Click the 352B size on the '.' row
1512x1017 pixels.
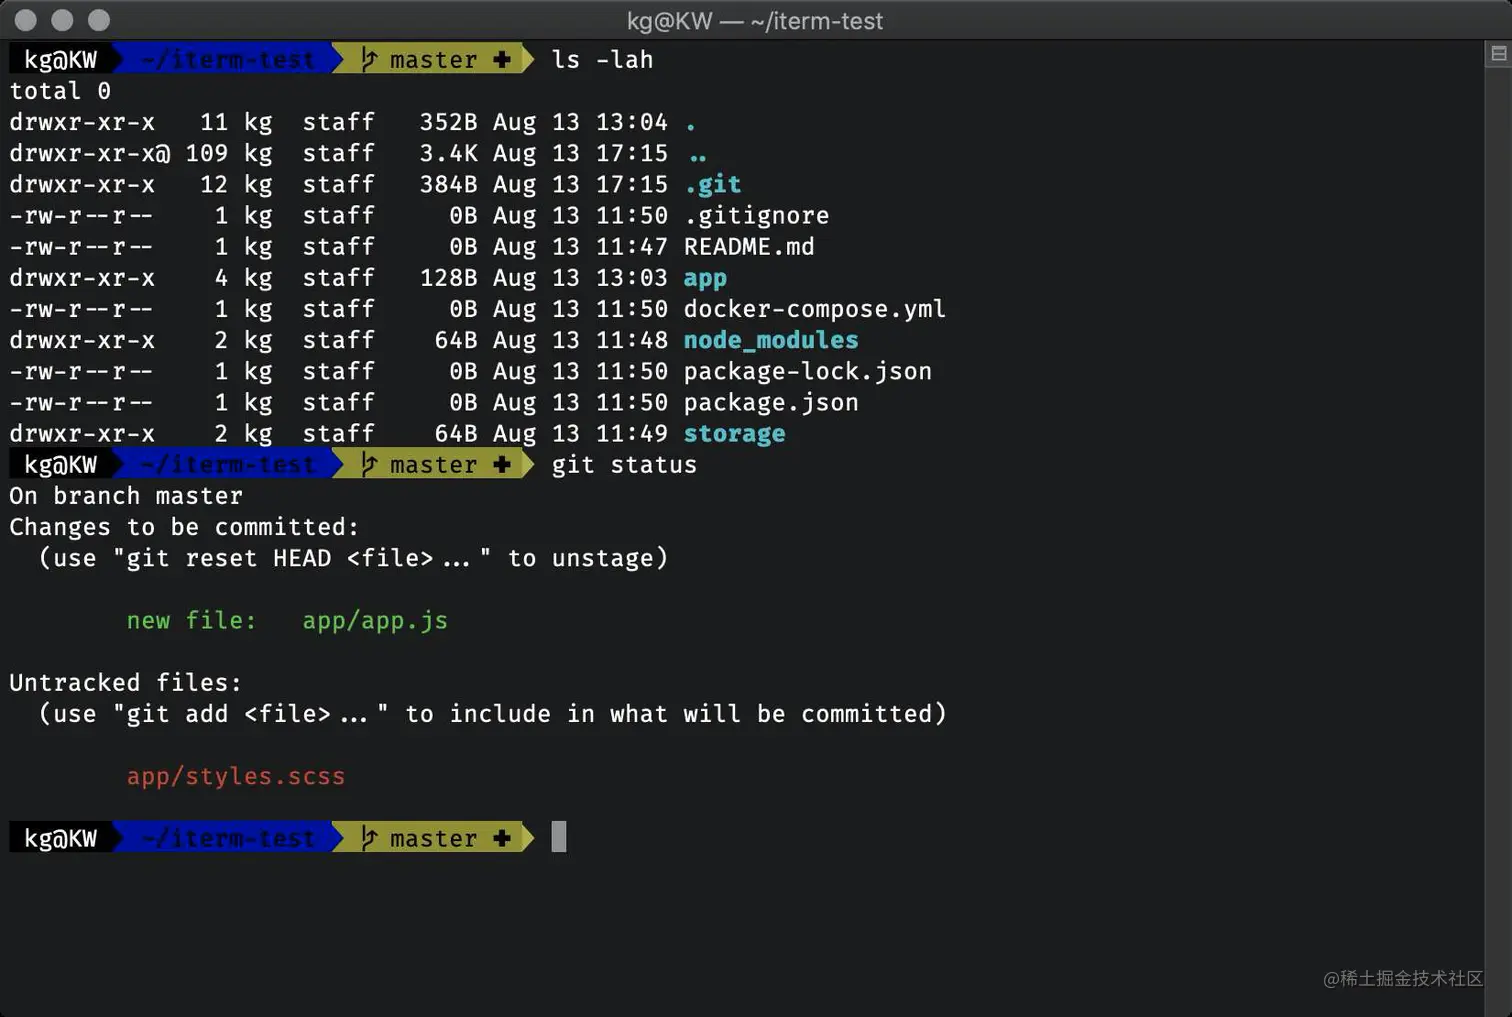pyautogui.click(x=448, y=122)
